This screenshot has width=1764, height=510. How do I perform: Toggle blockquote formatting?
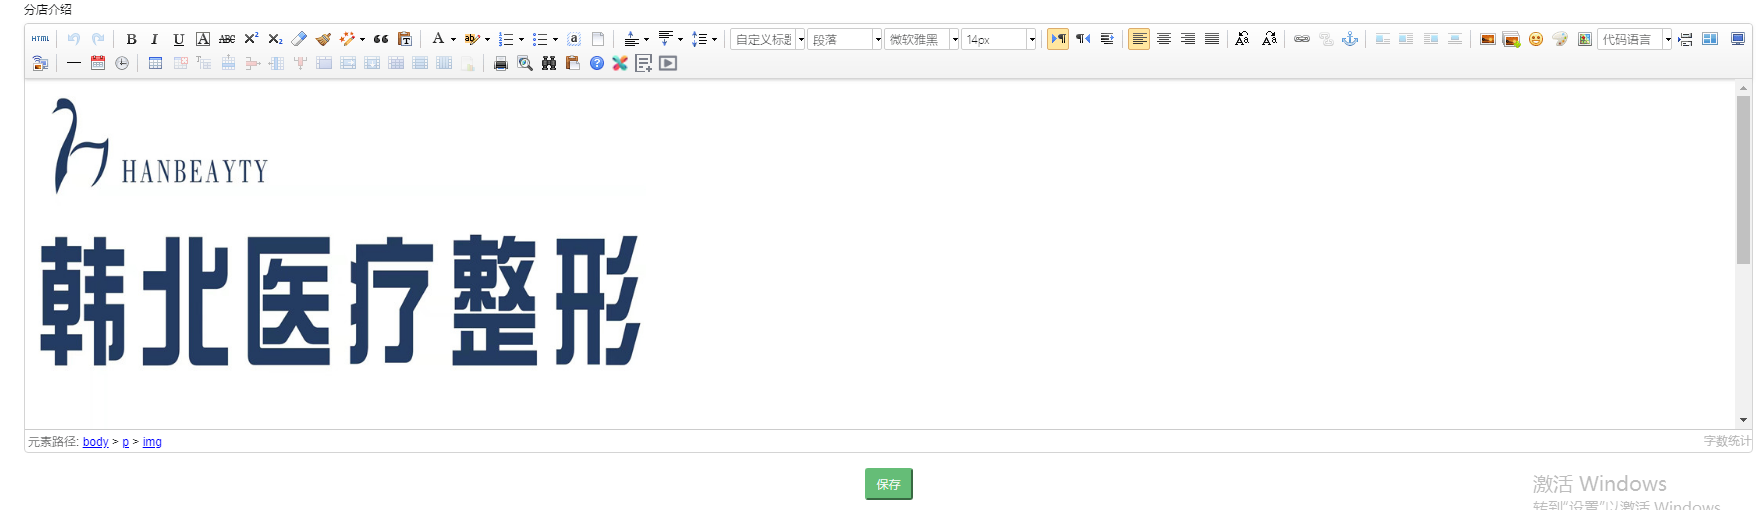381,39
